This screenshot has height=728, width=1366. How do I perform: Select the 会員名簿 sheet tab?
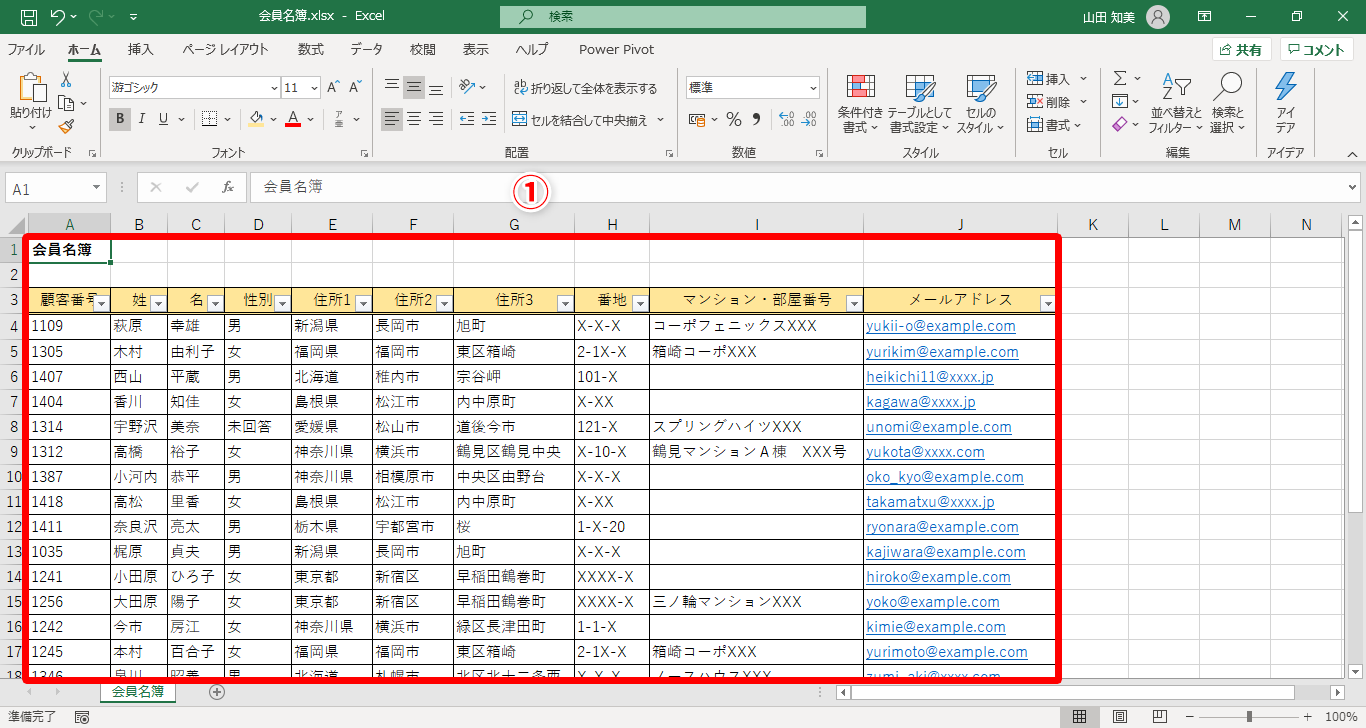(x=138, y=691)
